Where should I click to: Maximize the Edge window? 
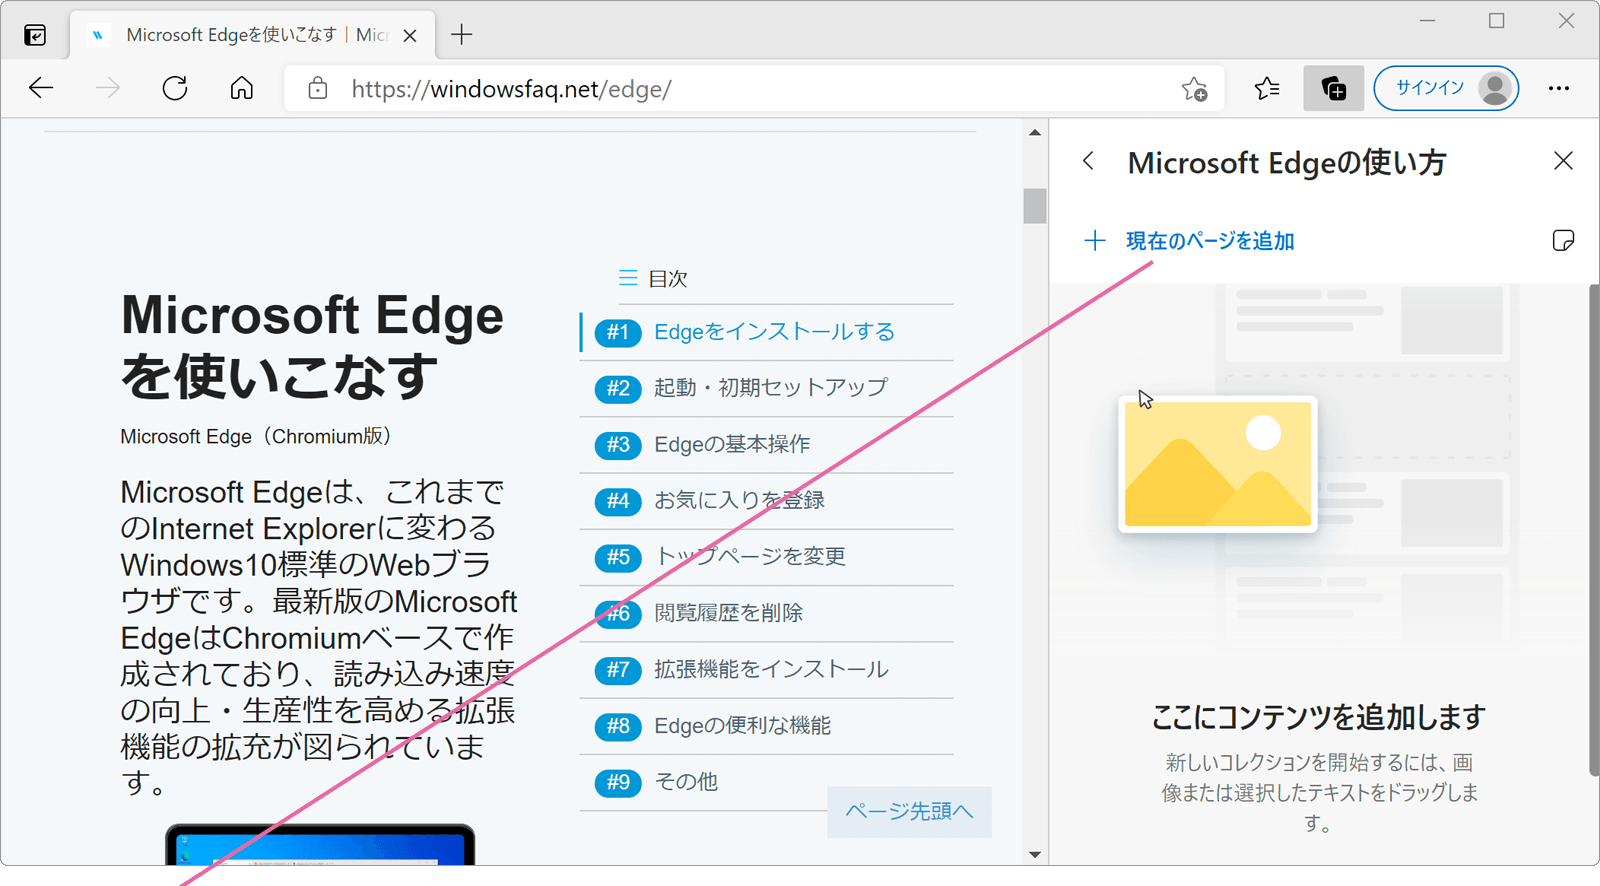click(1497, 21)
